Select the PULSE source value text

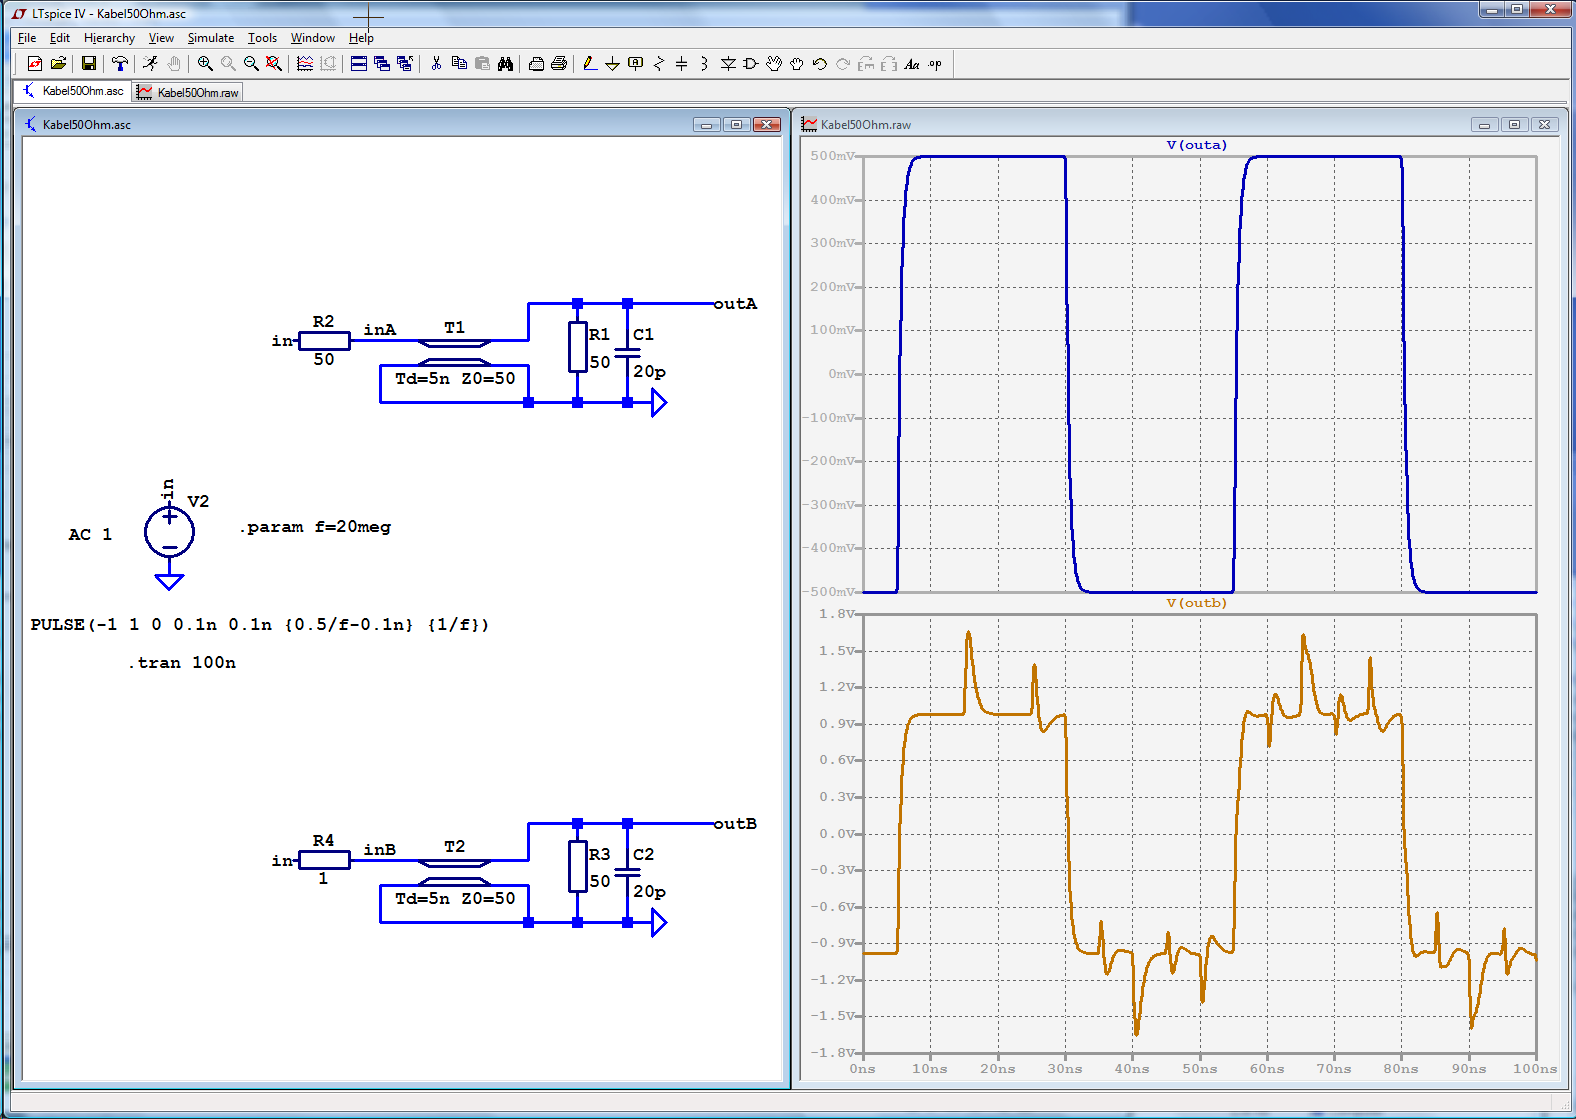coord(260,625)
